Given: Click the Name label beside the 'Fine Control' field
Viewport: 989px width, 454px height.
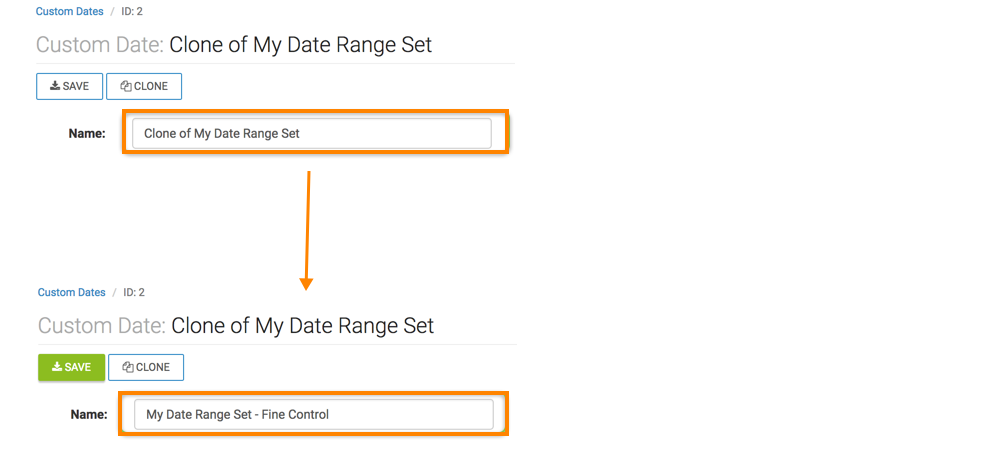Looking at the screenshot, I should [x=89, y=414].
